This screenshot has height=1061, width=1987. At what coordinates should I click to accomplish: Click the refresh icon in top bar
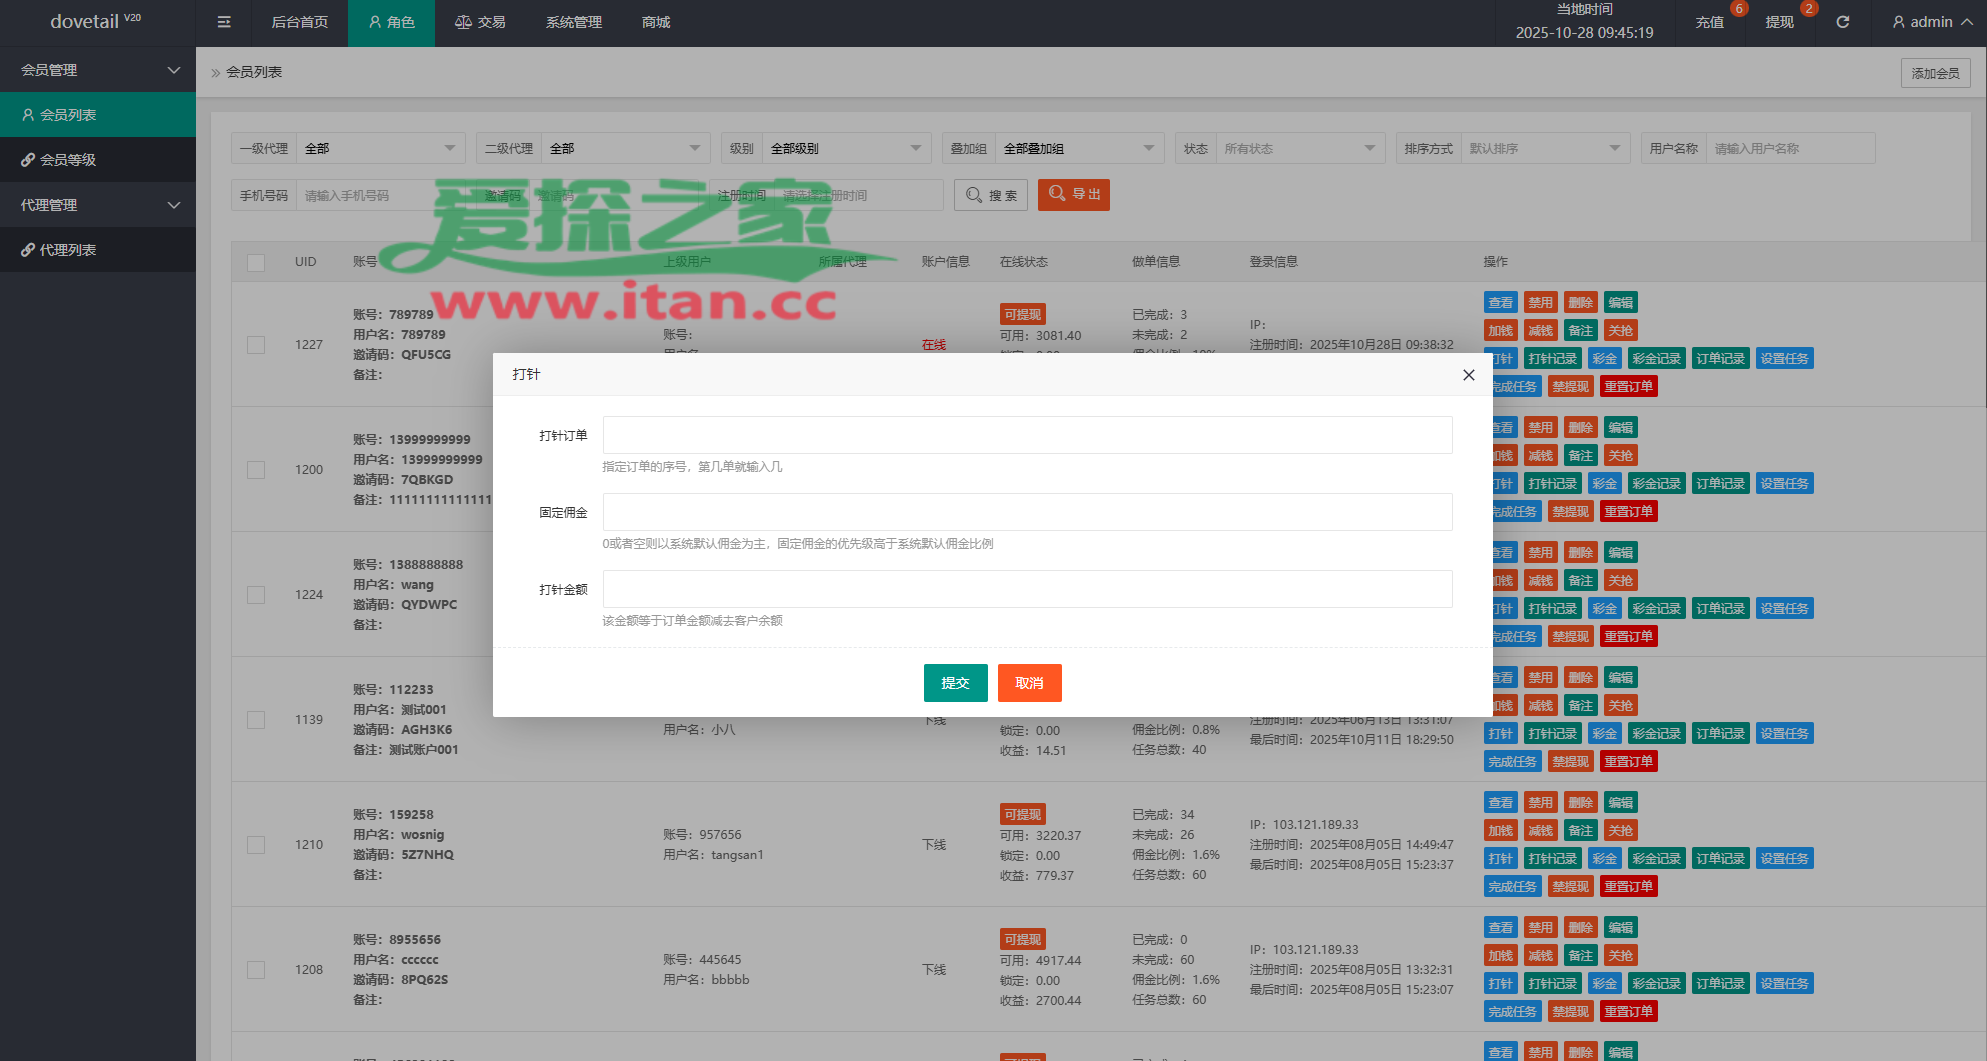[1843, 22]
